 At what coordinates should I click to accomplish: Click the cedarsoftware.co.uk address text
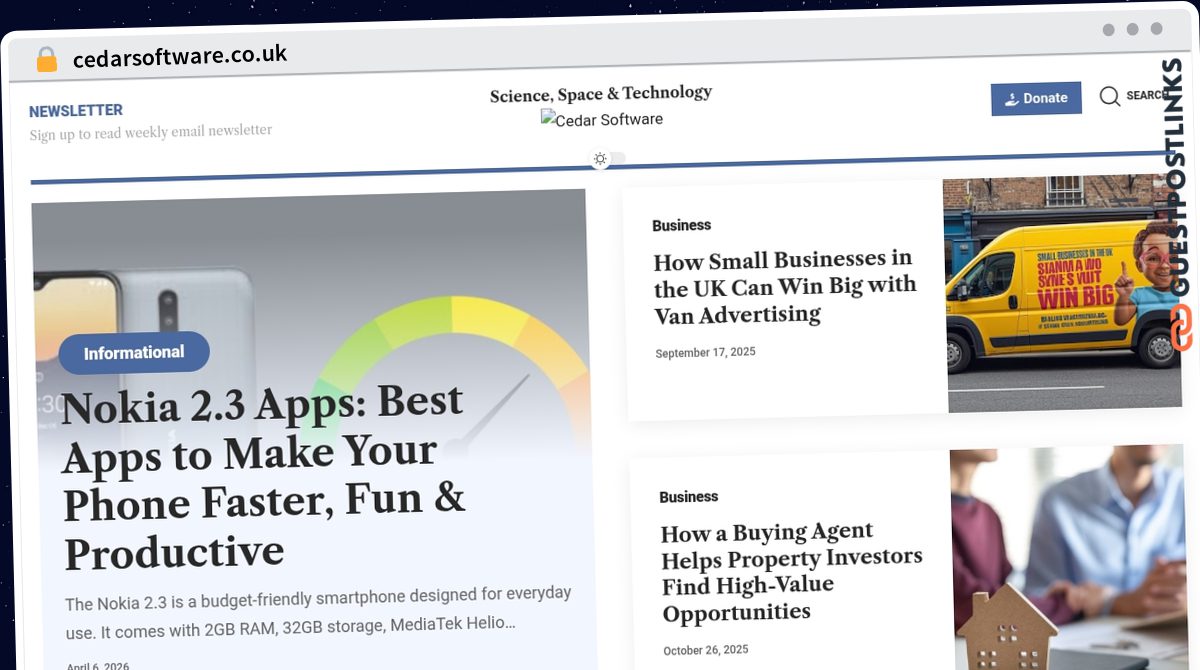(180, 56)
